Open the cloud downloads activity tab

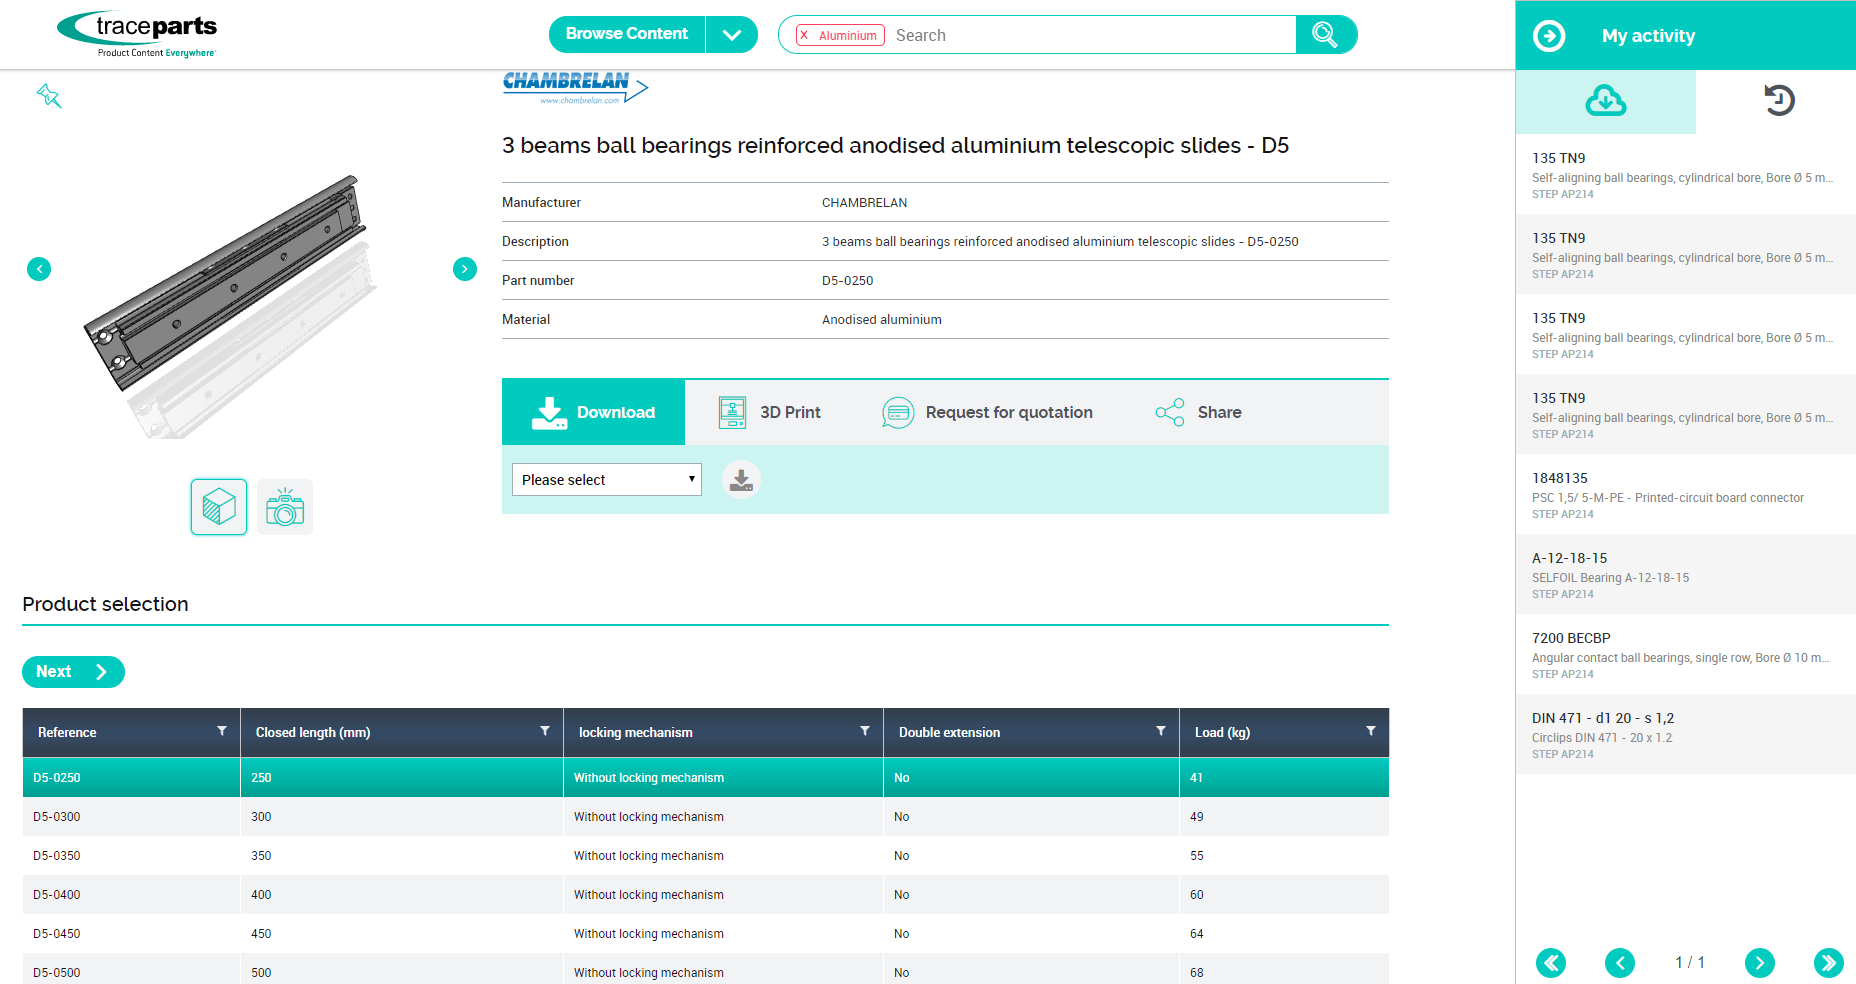(x=1606, y=101)
